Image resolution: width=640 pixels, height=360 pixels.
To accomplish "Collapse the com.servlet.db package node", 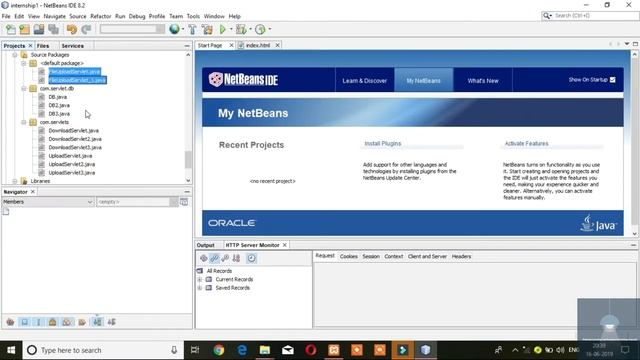I will pos(24,89).
